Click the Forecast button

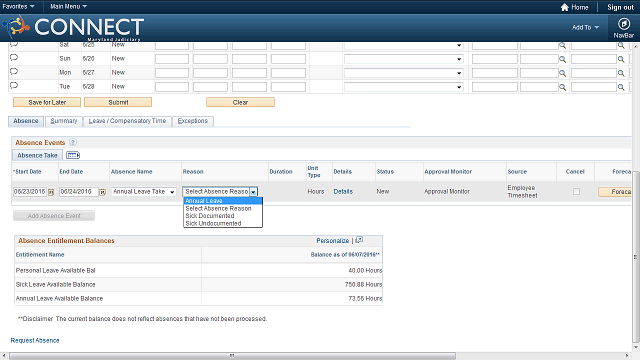tap(616, 192)
